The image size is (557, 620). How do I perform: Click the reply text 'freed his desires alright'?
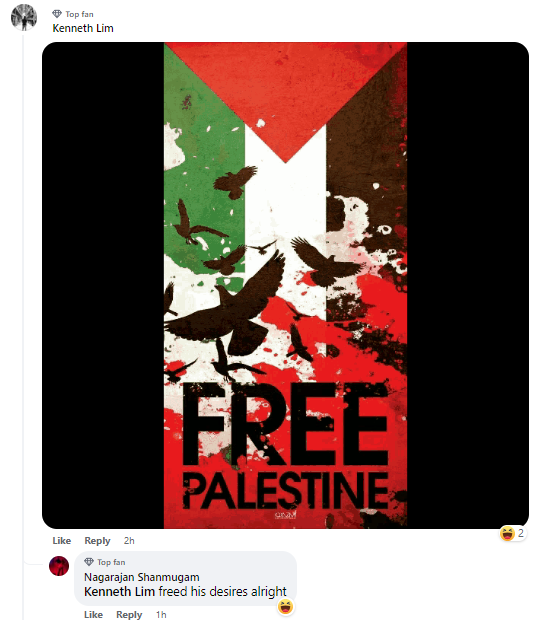223,592
